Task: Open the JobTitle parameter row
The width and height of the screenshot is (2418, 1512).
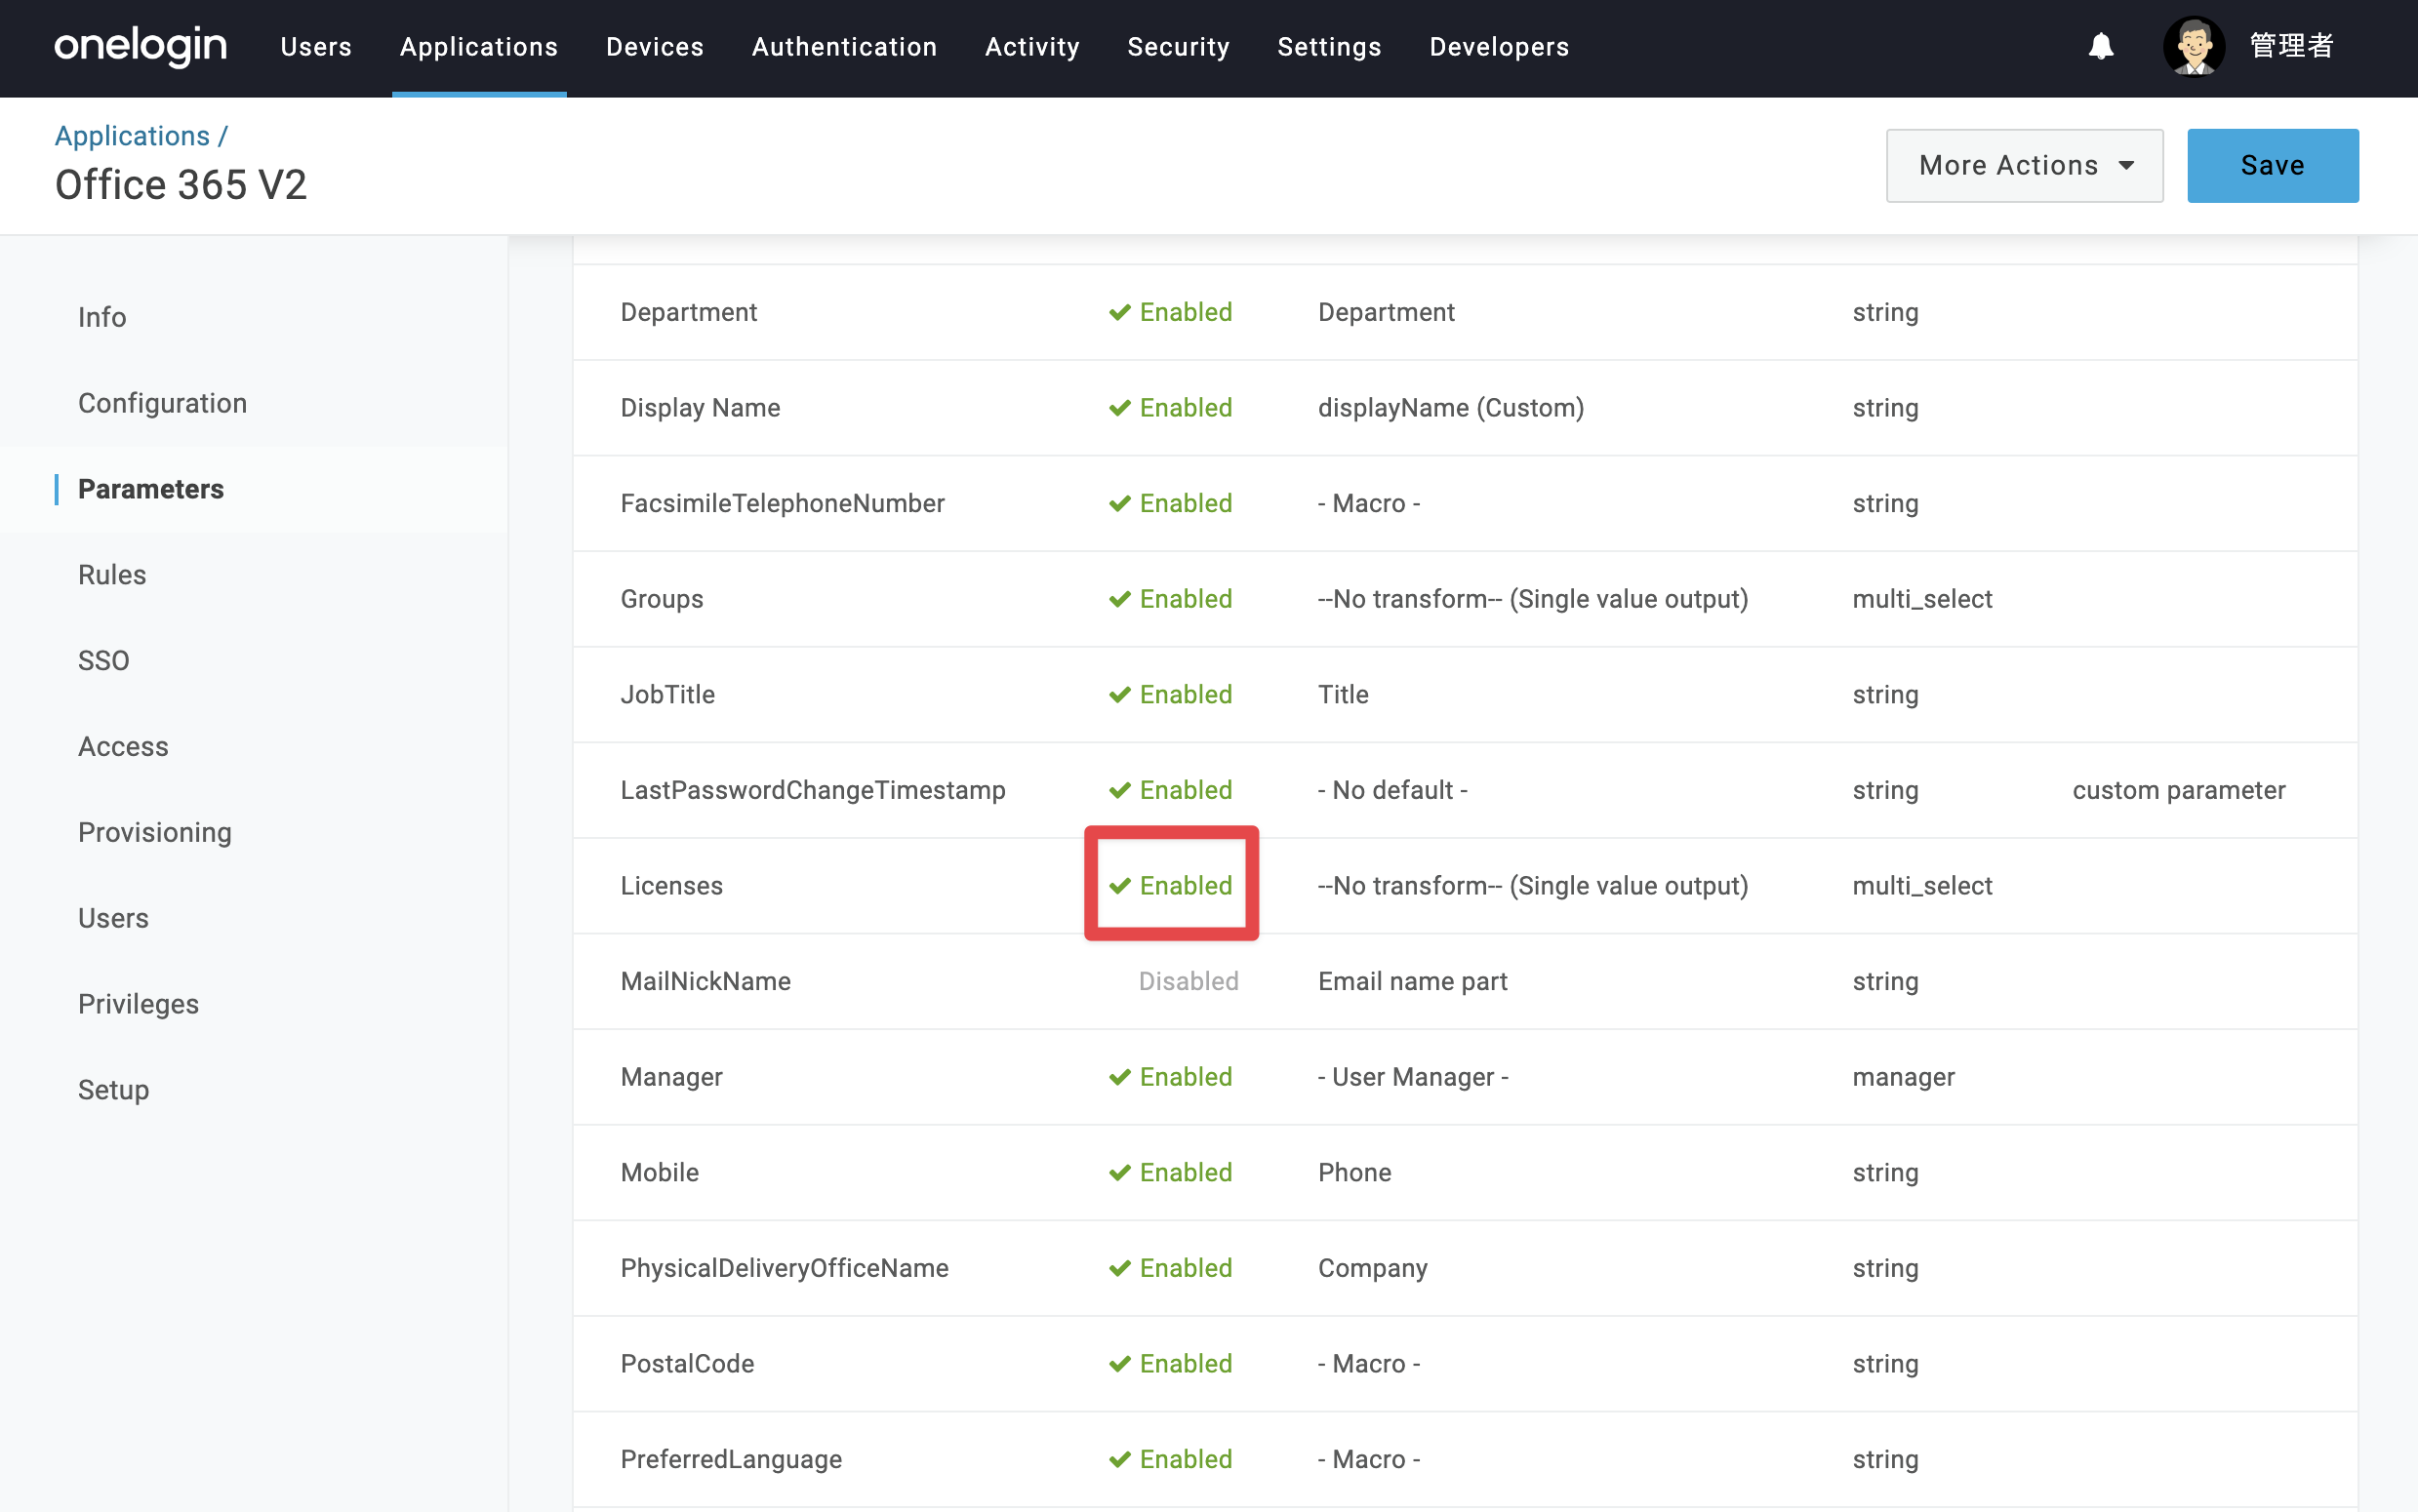Action: (x=1465, y=695)
